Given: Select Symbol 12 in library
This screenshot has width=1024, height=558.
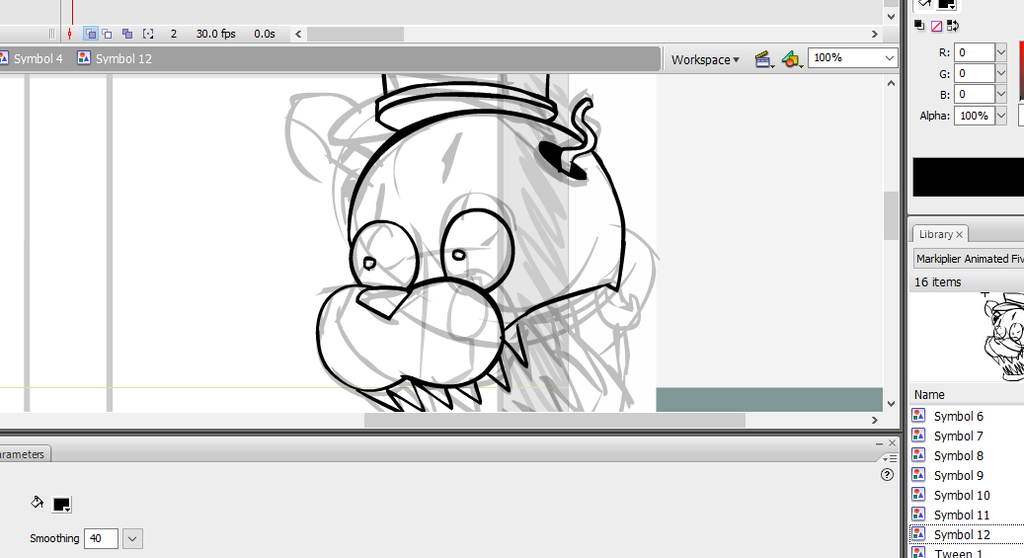Looking at the screenshot, I should click(961, 534).
